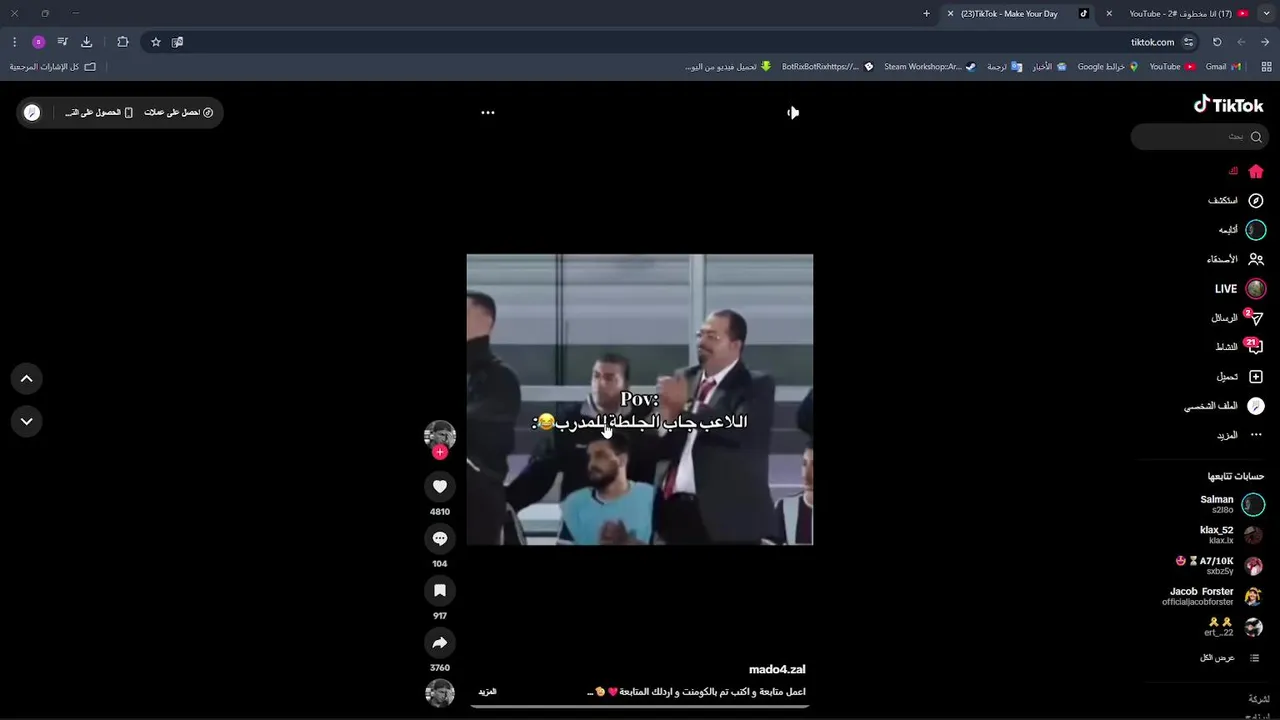Image resolution: width=1280 pixels, height=720 pixels.
Task: Expand the video caption with More
Action: pyautogui.click(x=487, y=692)
